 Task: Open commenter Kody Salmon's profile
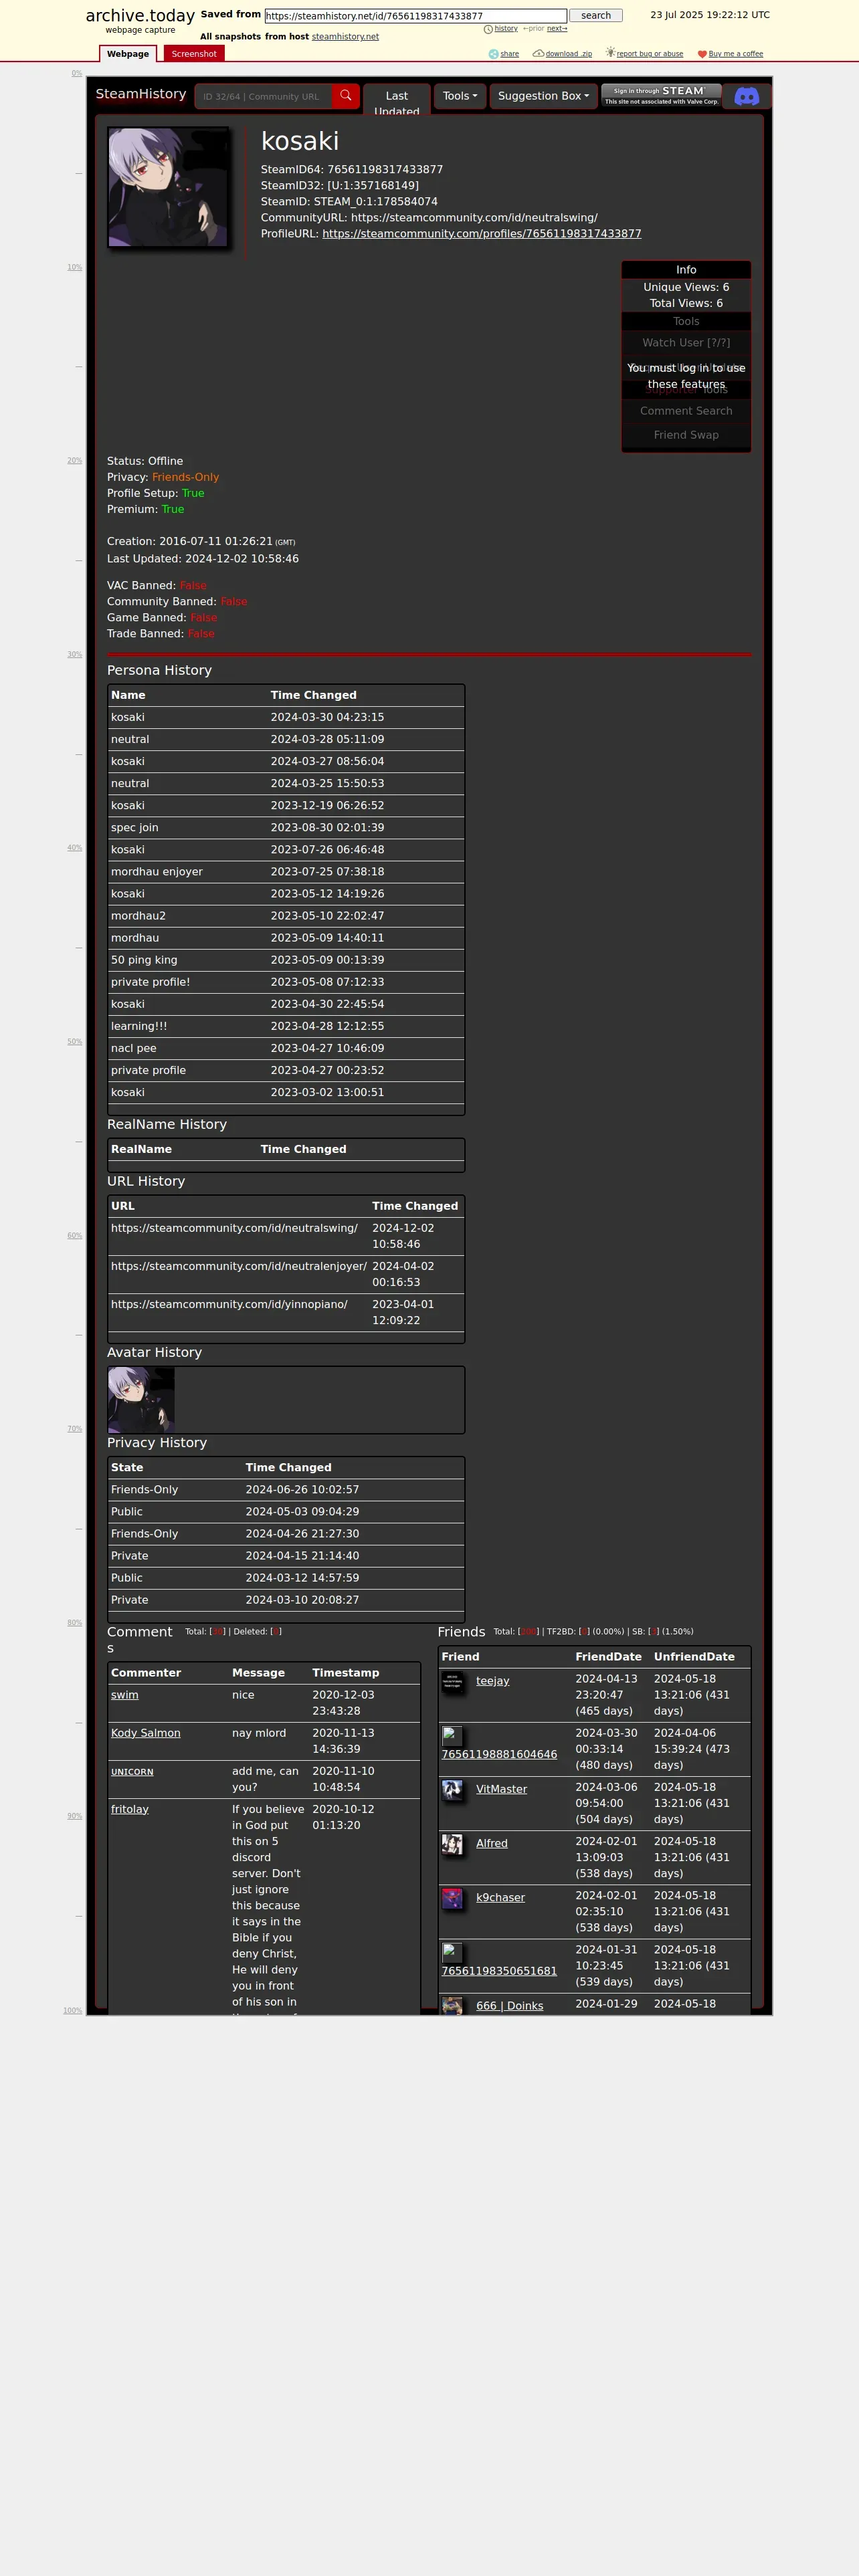[146, 1733]
